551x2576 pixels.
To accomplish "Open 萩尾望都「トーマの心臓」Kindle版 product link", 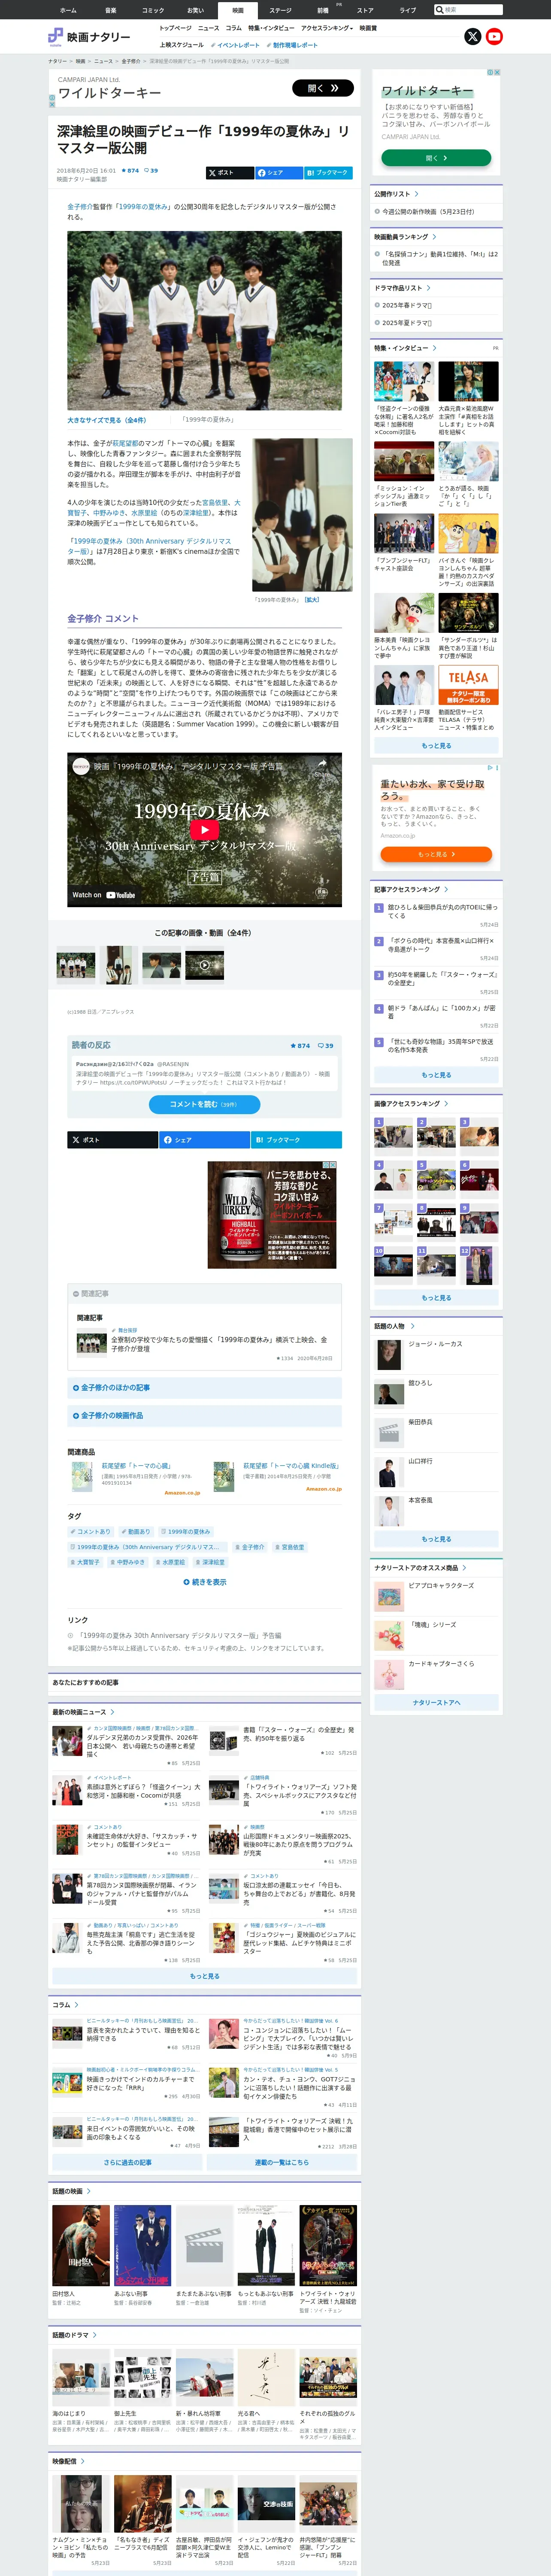I will [x=291, y=1466].
